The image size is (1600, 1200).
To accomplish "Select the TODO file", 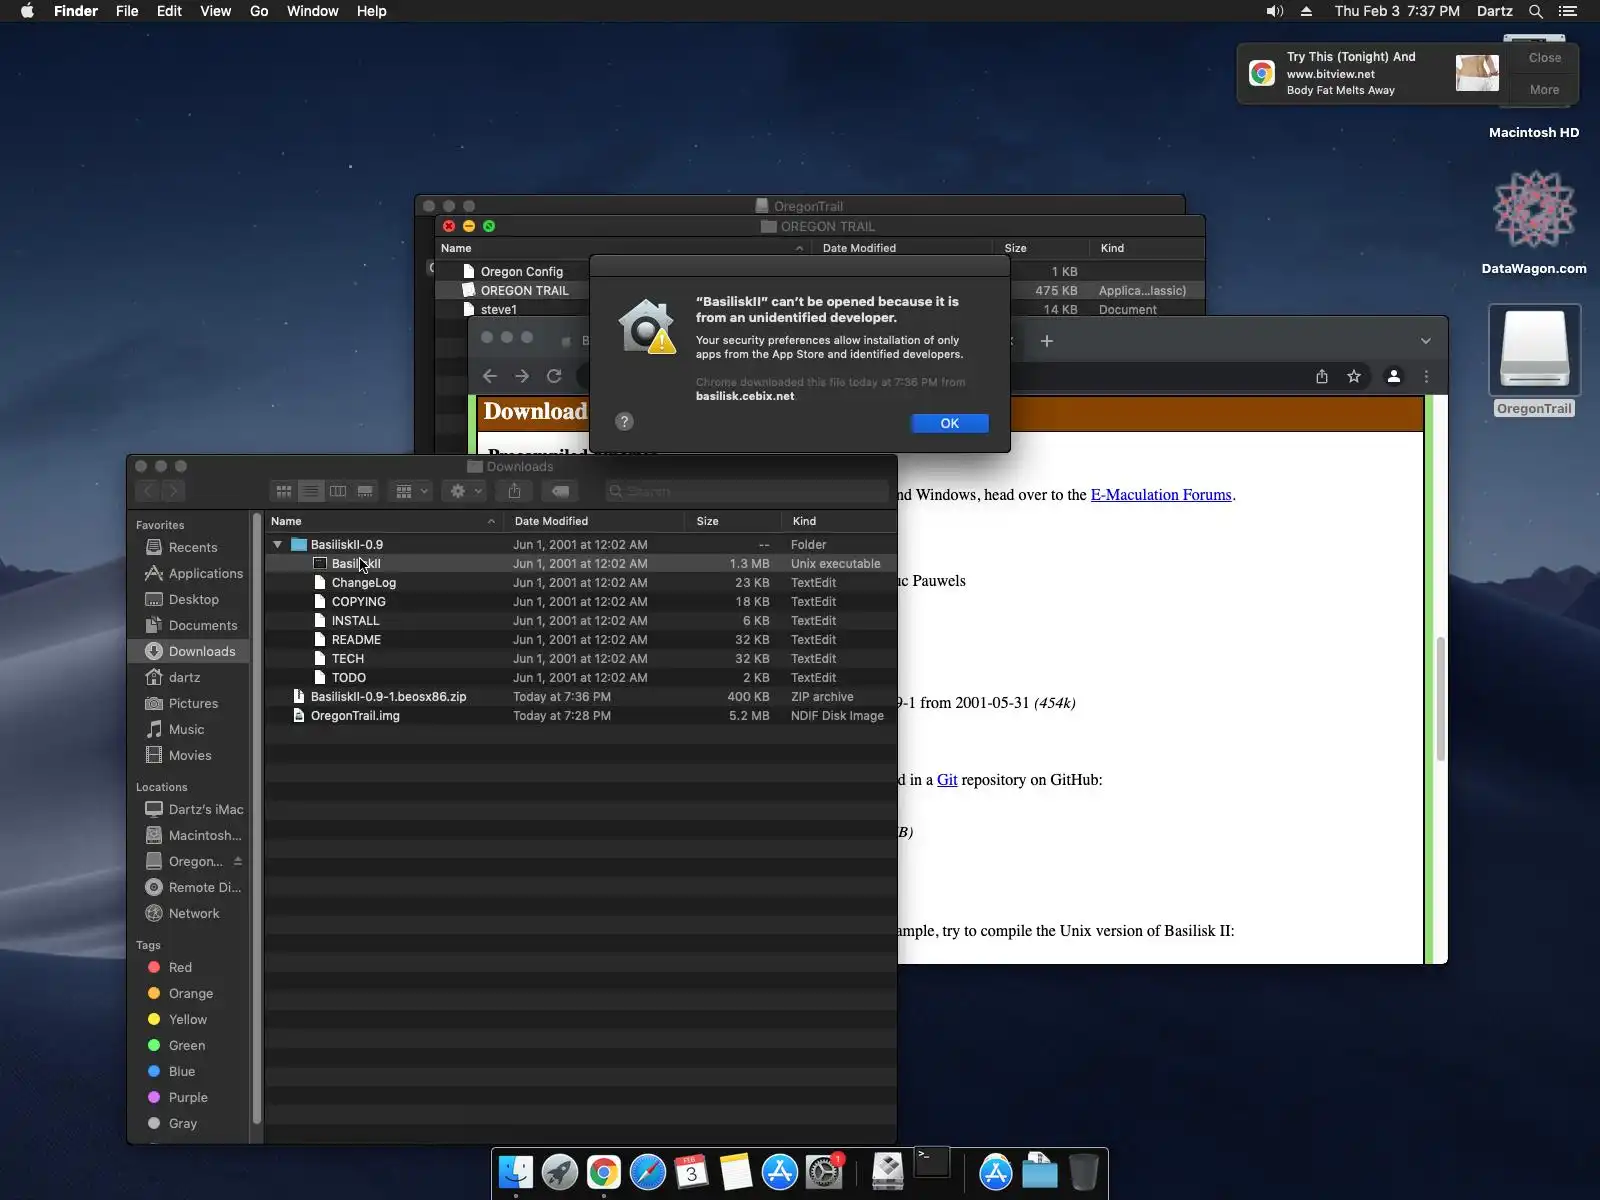I will point(581,678).
